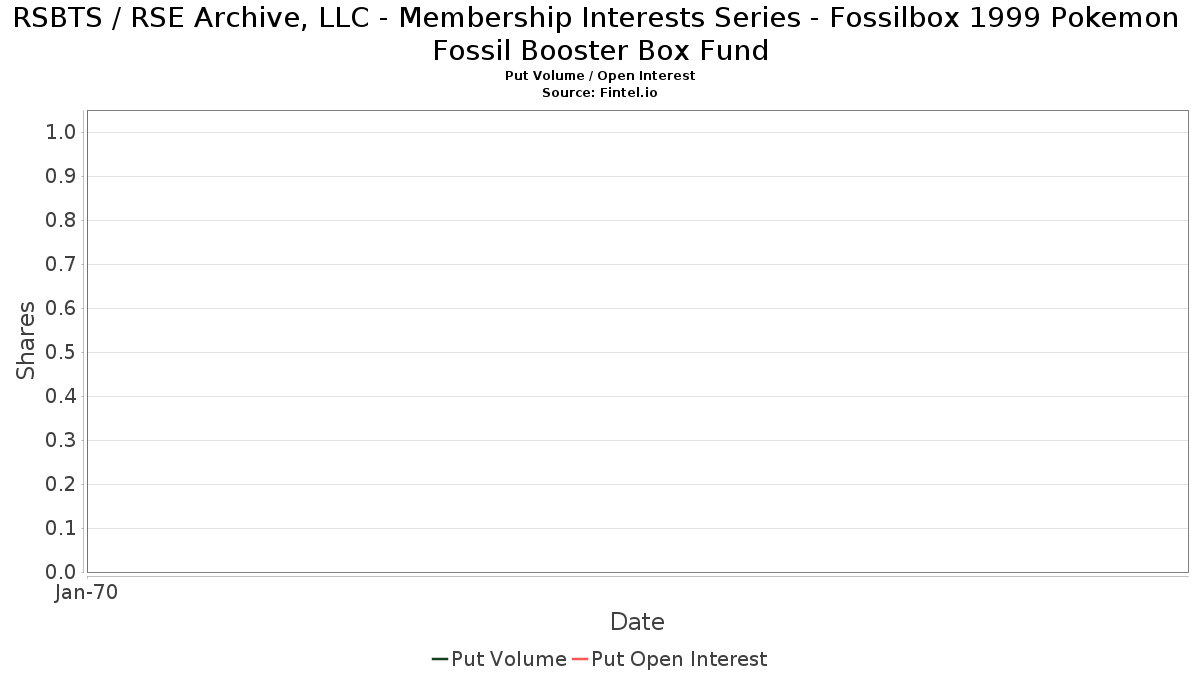The height and width of the screenshot is (675, 1200).
Task: Select the Jan-70 x-axis tick label
Action: click(86, 593)
